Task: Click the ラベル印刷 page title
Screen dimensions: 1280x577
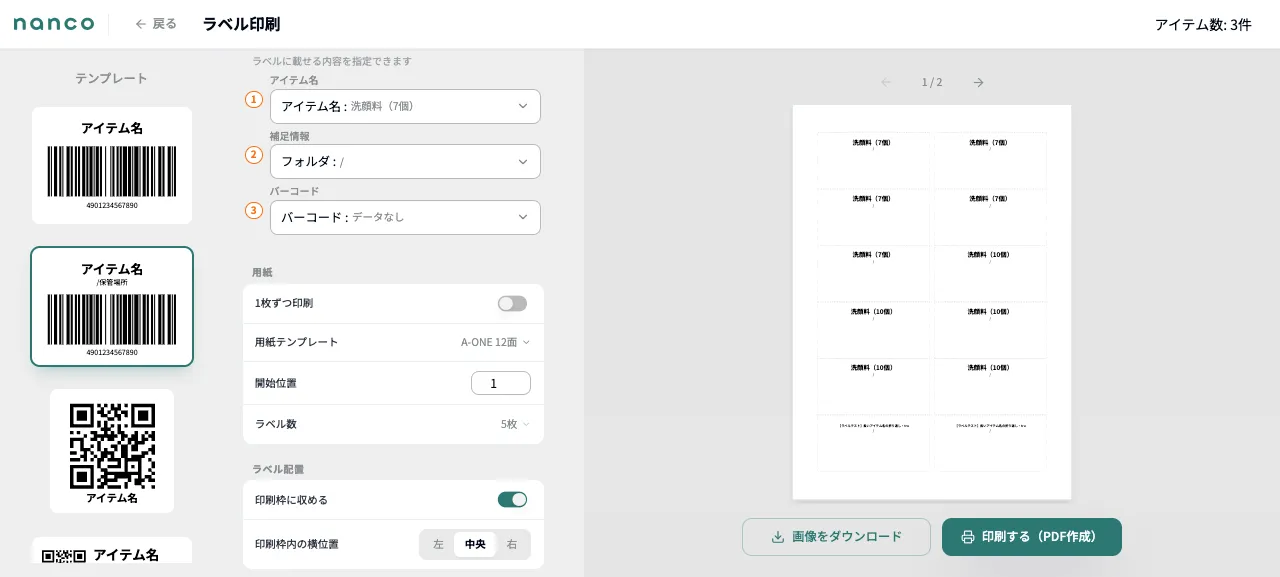Action: pos(241,24)
